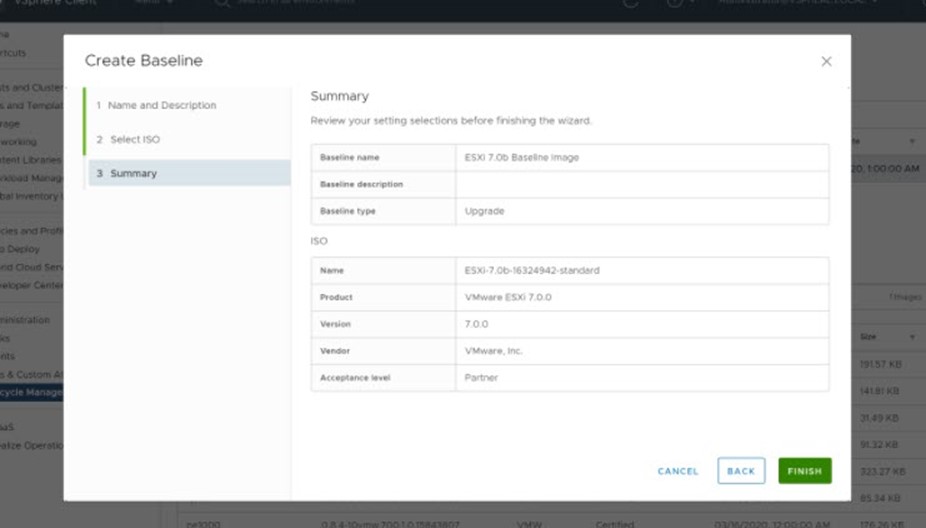926x528 pixels.
Task: Open Content Libraries in the background sidebar
Action: (31, 160)
